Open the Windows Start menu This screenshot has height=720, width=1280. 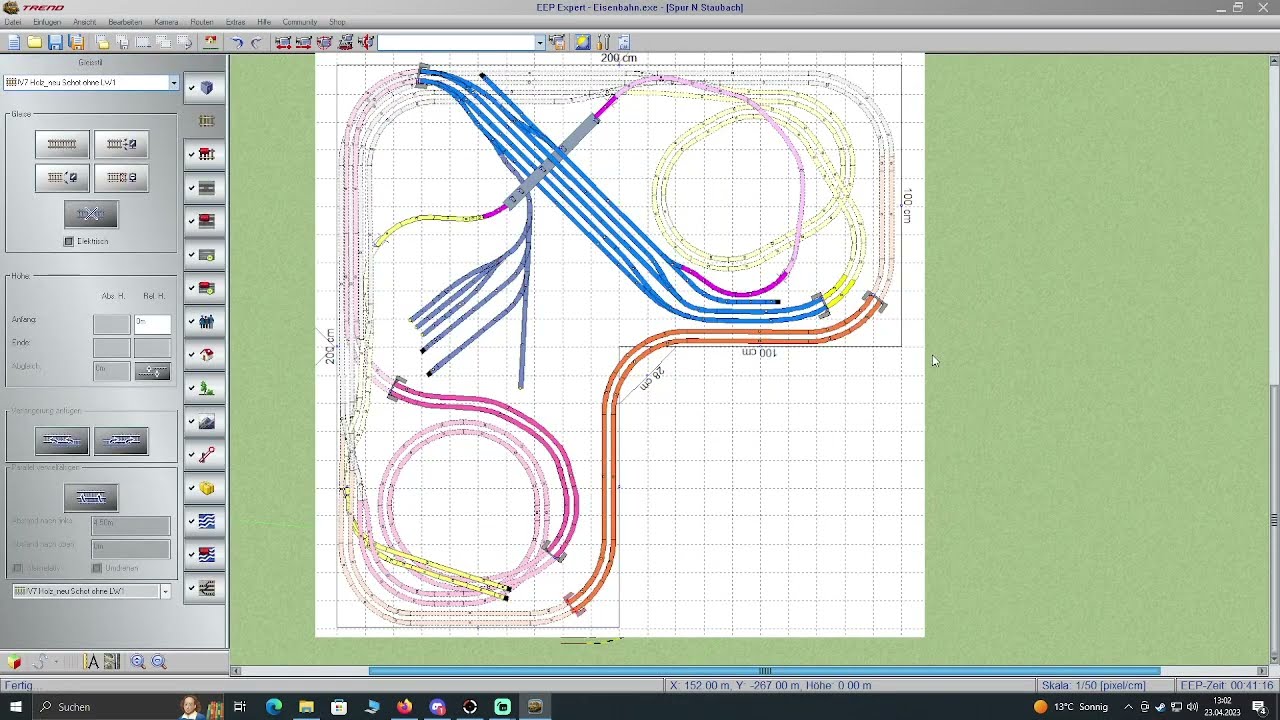pyautogui.click(x=15, y=707)
